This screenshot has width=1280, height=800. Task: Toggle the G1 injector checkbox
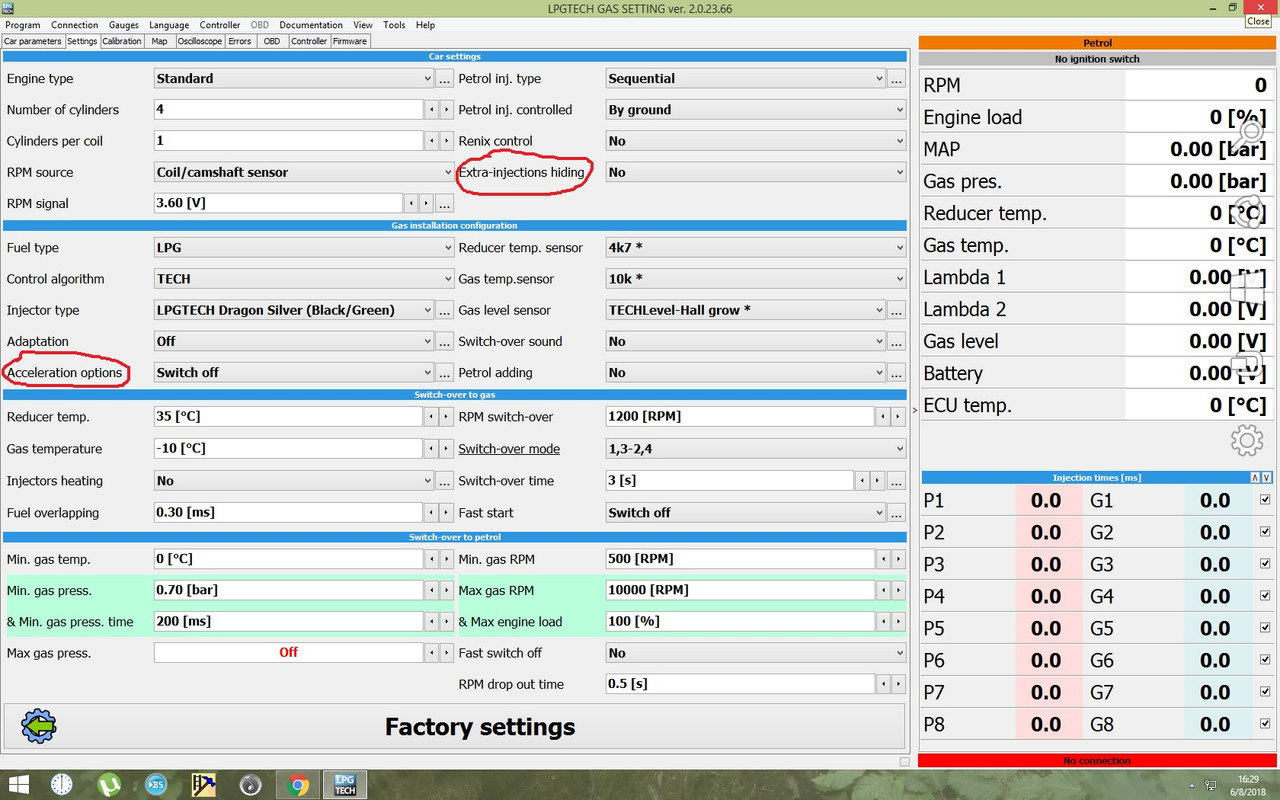point(1265,500)
